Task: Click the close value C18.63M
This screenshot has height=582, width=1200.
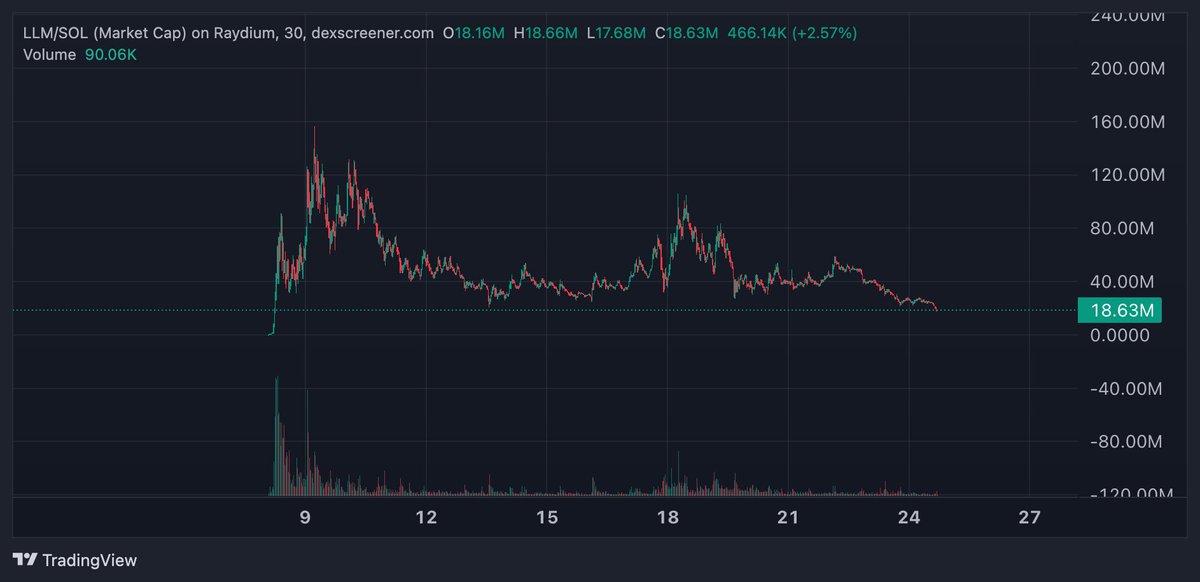Action: click(687, 33)
